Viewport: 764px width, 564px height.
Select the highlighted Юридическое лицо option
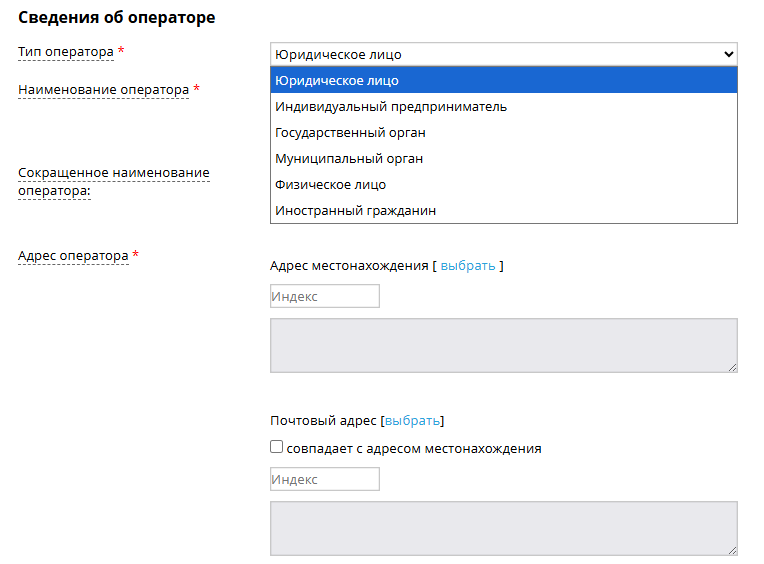[503, 80]
